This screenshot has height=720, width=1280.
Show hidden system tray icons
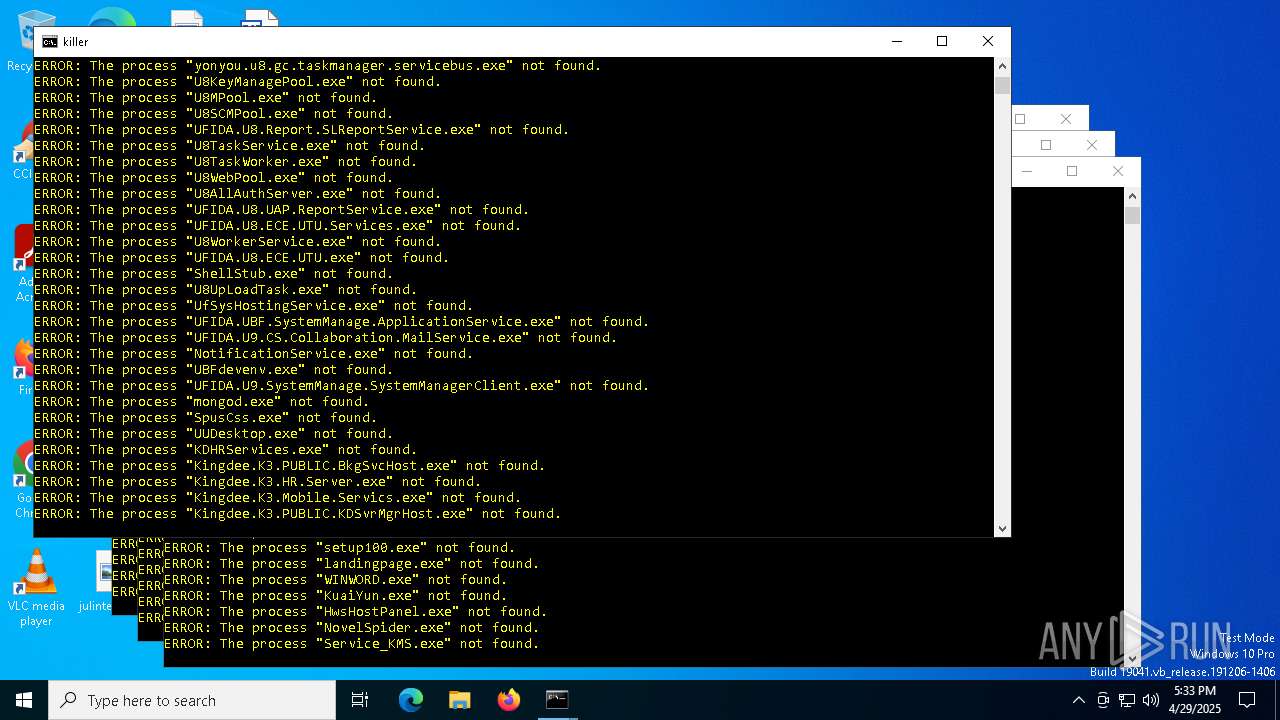[1078, 700]
